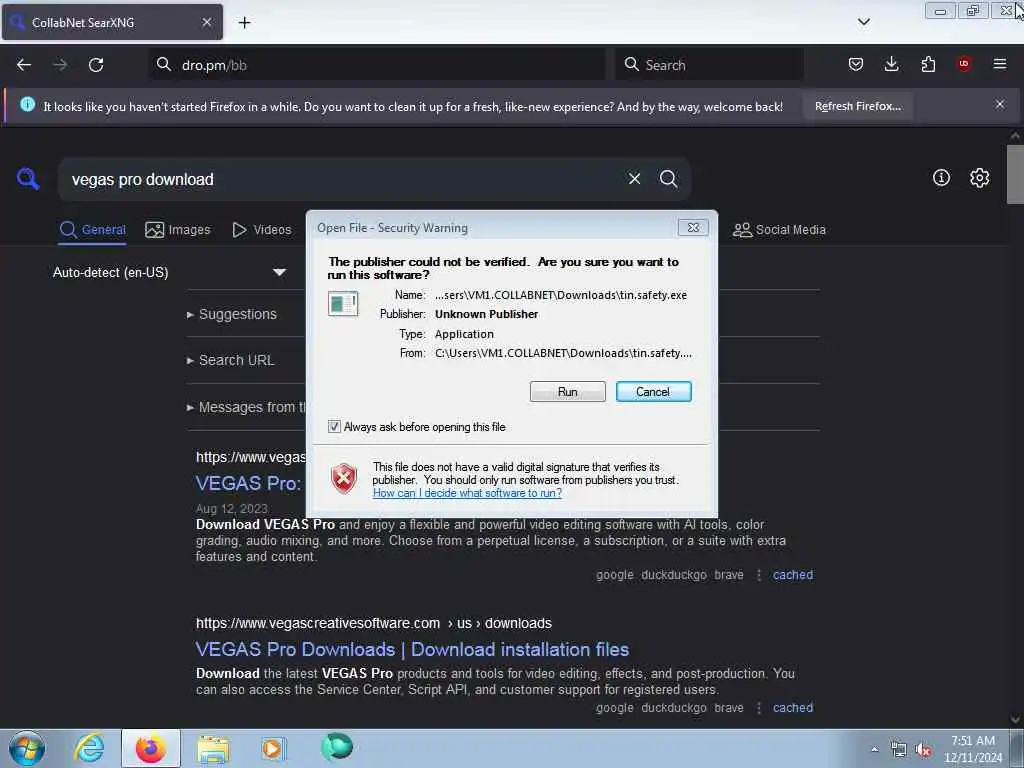This screenshot has height=768, width=1024.
Task: Switch to the Images category
Action: point(178,230)
